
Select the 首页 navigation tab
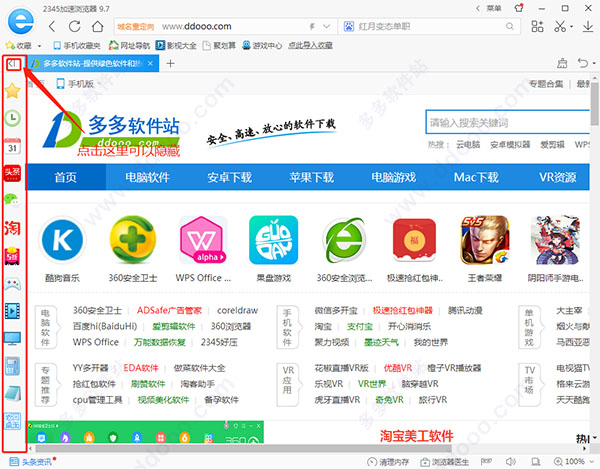click(x=65, y=177)
